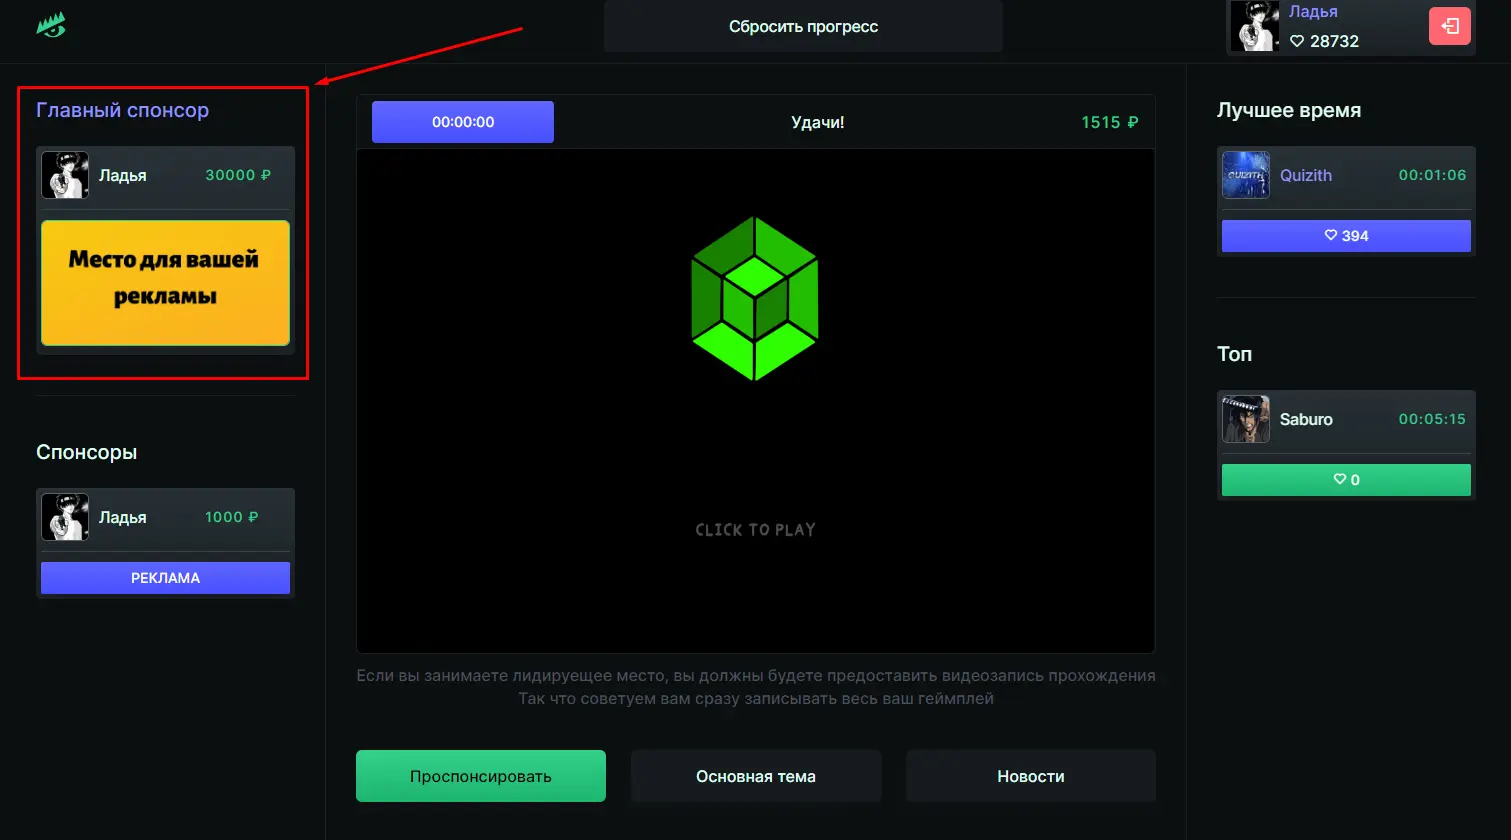Image resolution: width=1511 pixels, height=840 pixels.
Task: Click the Лучшее время heading
Action: click(1289, 110)
